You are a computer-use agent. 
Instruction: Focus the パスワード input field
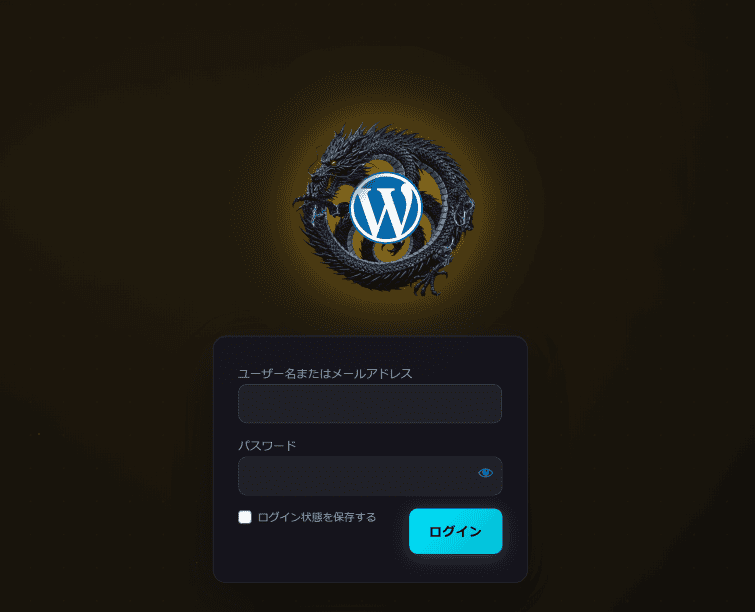[370, 476]
